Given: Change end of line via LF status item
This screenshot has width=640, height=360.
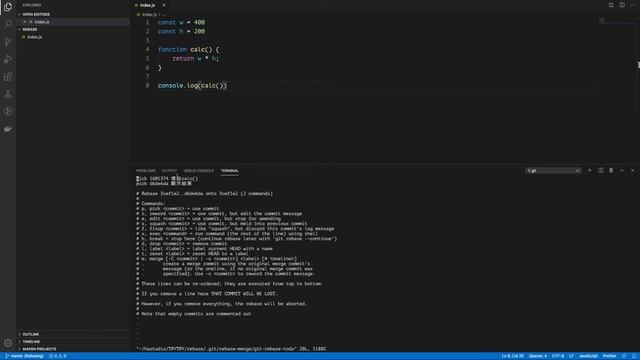Looking at the screenshot, I should pyautogui.click(x=571, y=356).
